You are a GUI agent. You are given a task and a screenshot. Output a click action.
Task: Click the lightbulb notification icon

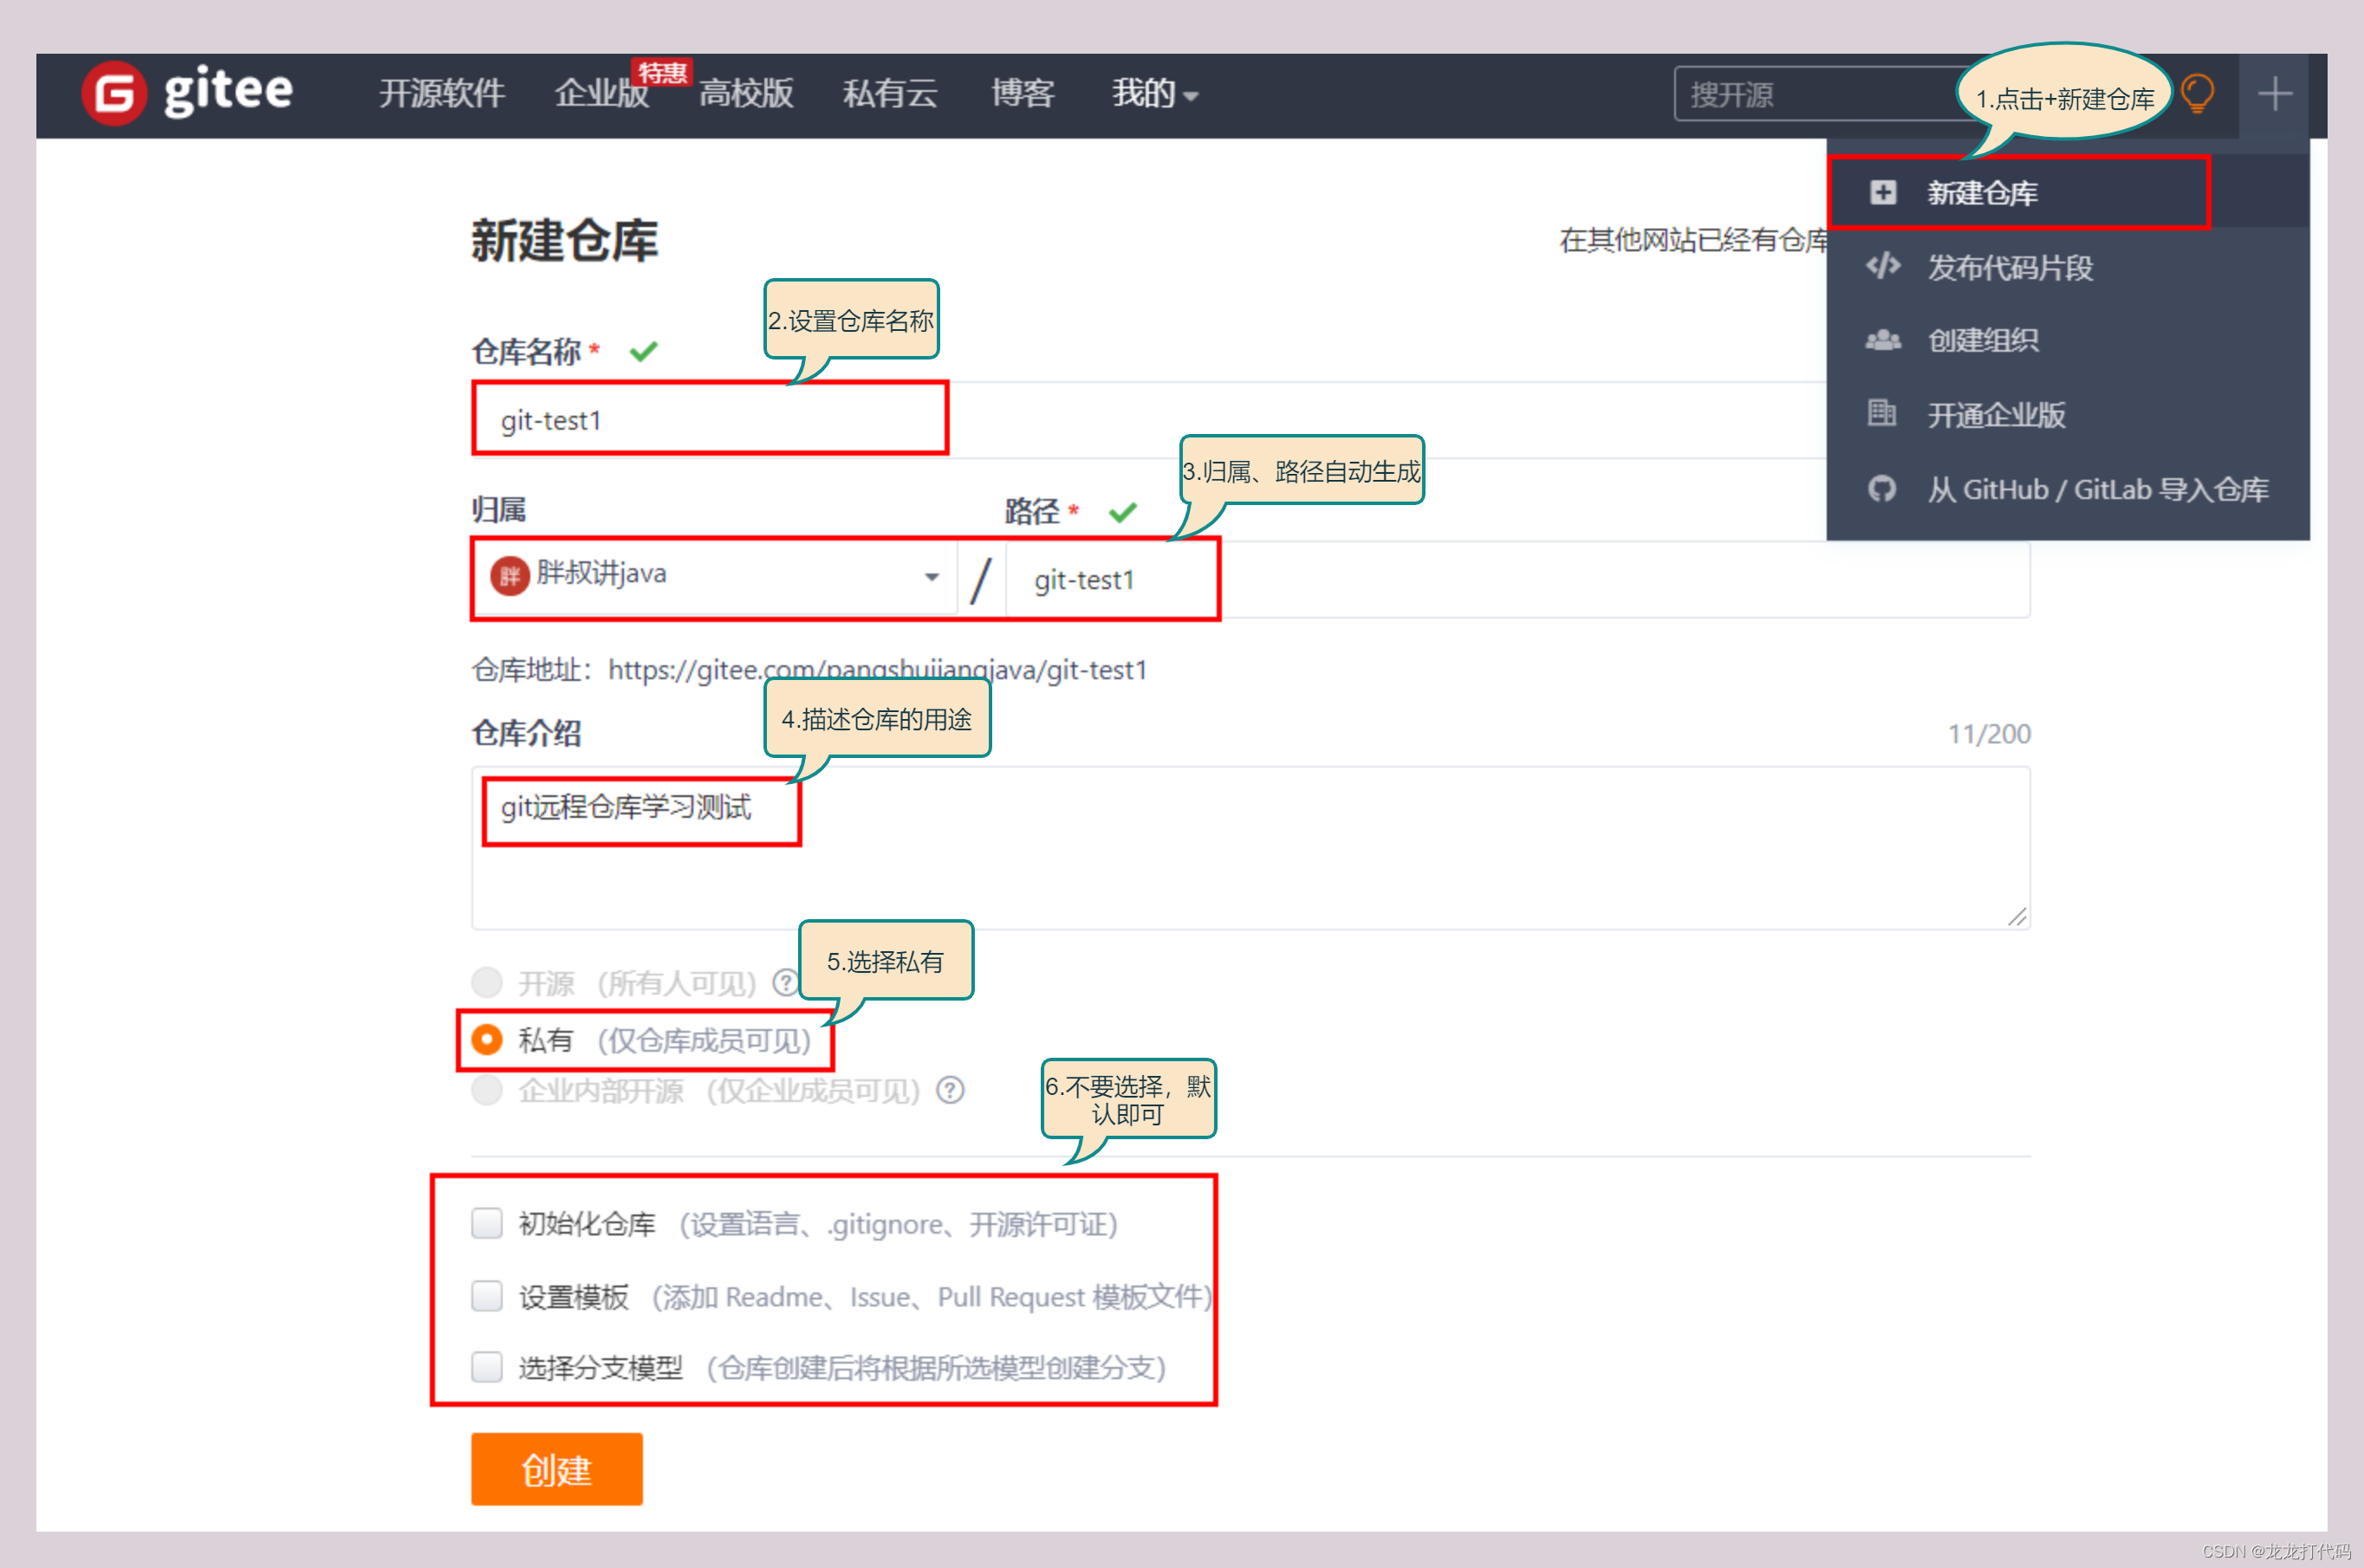coord(2197,94)
